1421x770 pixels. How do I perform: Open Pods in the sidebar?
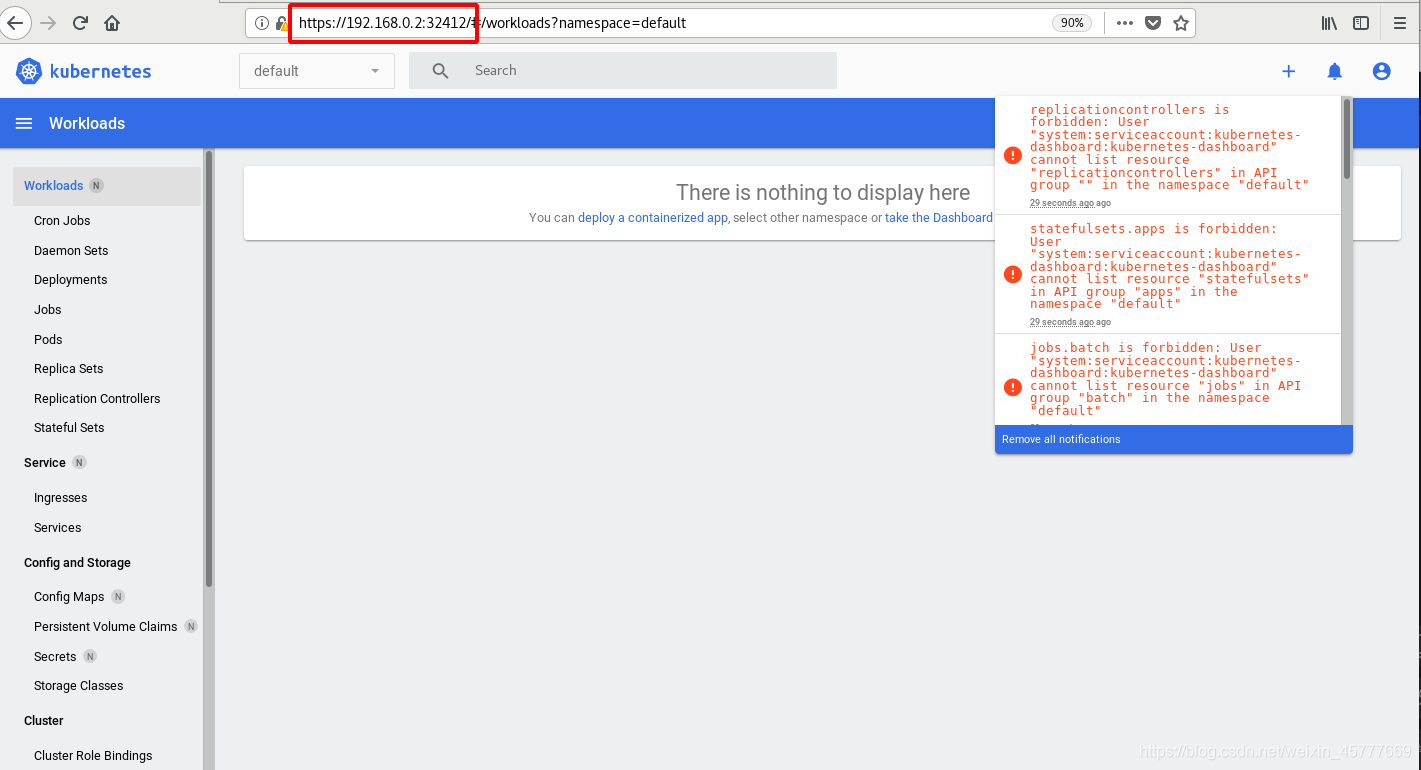pyautogui.click(x=48, y=340)
